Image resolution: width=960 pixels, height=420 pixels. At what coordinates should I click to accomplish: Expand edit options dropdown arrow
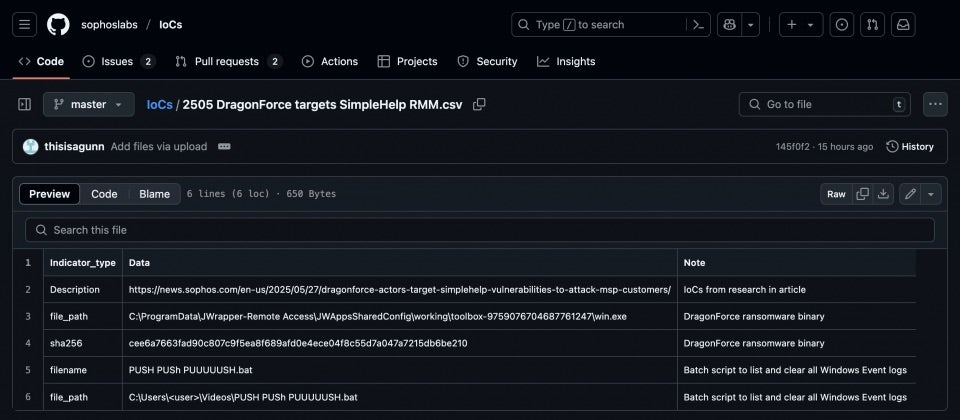point(931,194)
